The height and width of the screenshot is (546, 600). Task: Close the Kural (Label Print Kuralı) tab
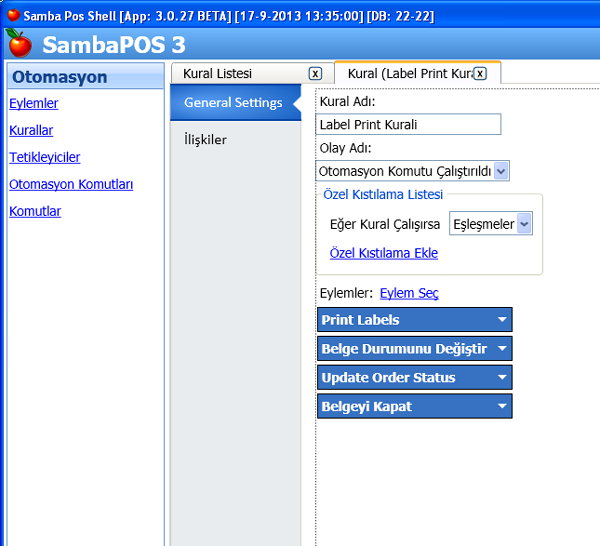click(x=480, y=73)
